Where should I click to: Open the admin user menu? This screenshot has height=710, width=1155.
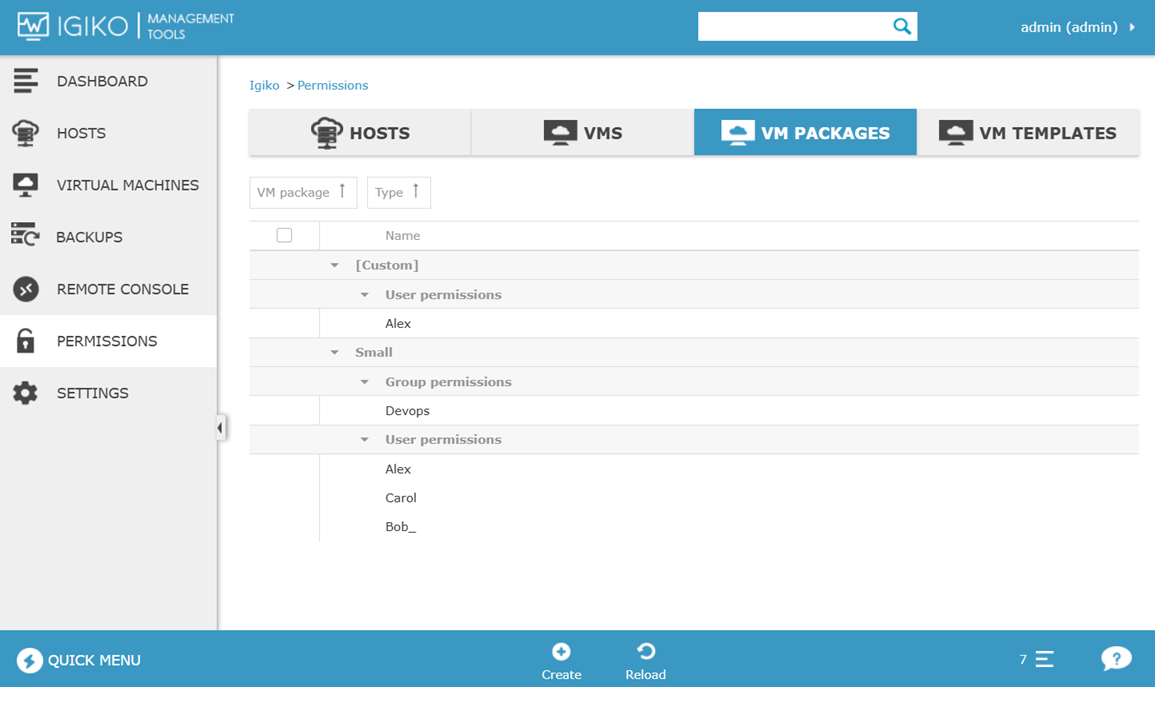coord(1077,27)
